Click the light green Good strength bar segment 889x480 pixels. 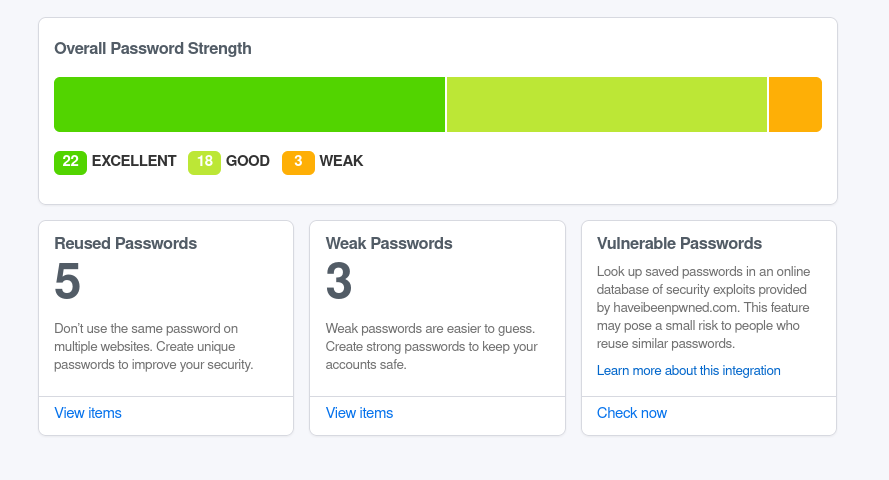point(606,104)
